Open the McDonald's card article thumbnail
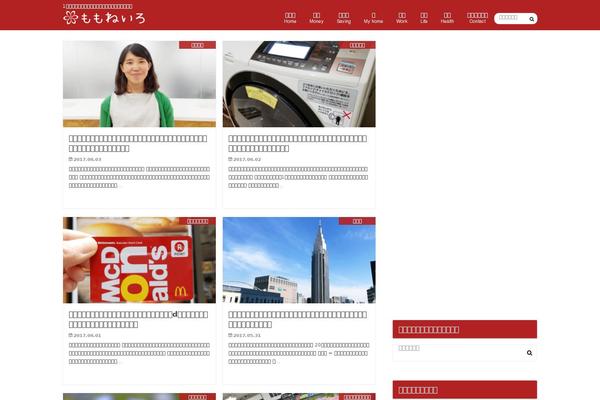 [x=139, y=260]
